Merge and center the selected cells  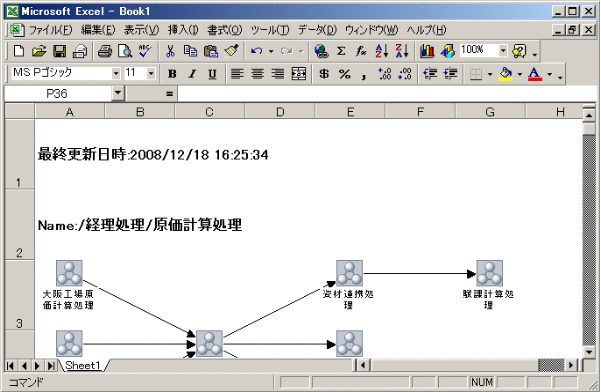tap(299, 74)
